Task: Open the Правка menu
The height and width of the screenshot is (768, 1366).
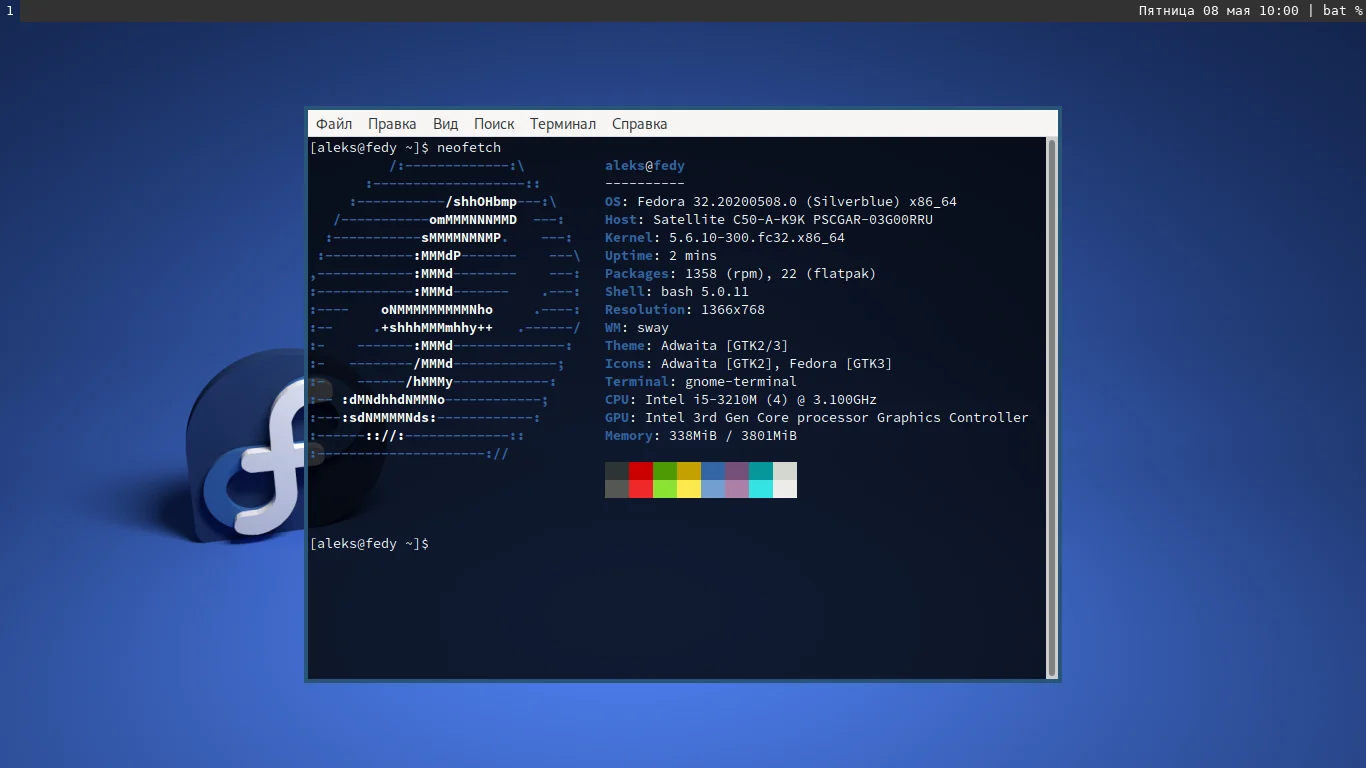Action: [392, 124]
